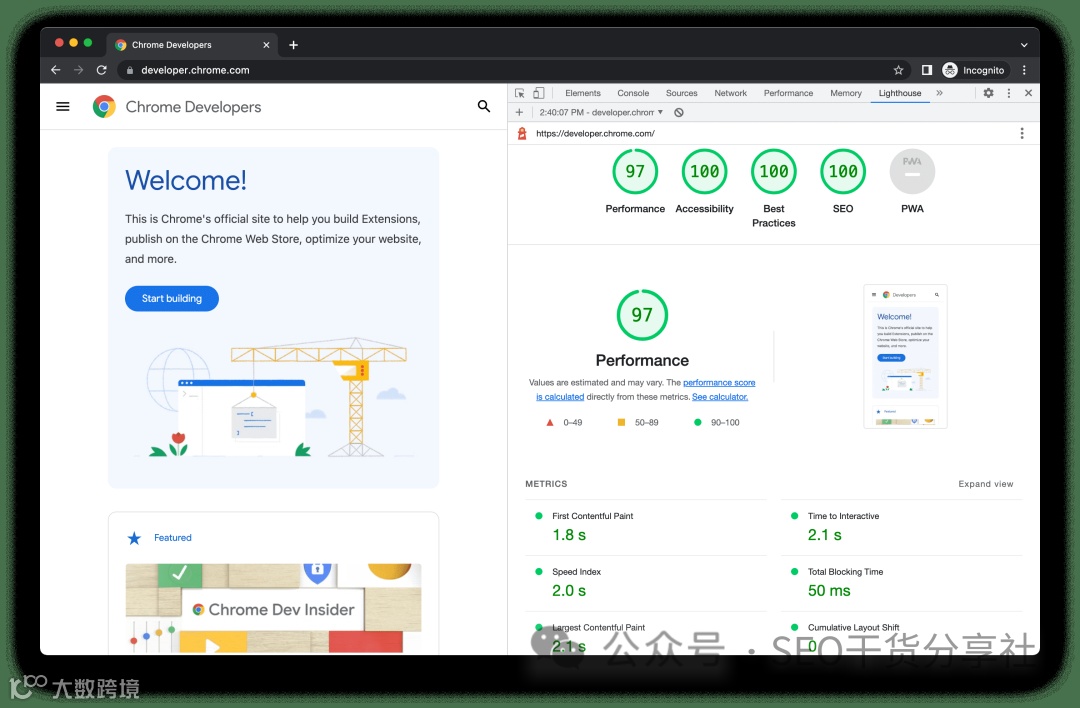This screenshot has height=708, width=1080.
Task: Switch to the Console tab
Action: point(633,93)
